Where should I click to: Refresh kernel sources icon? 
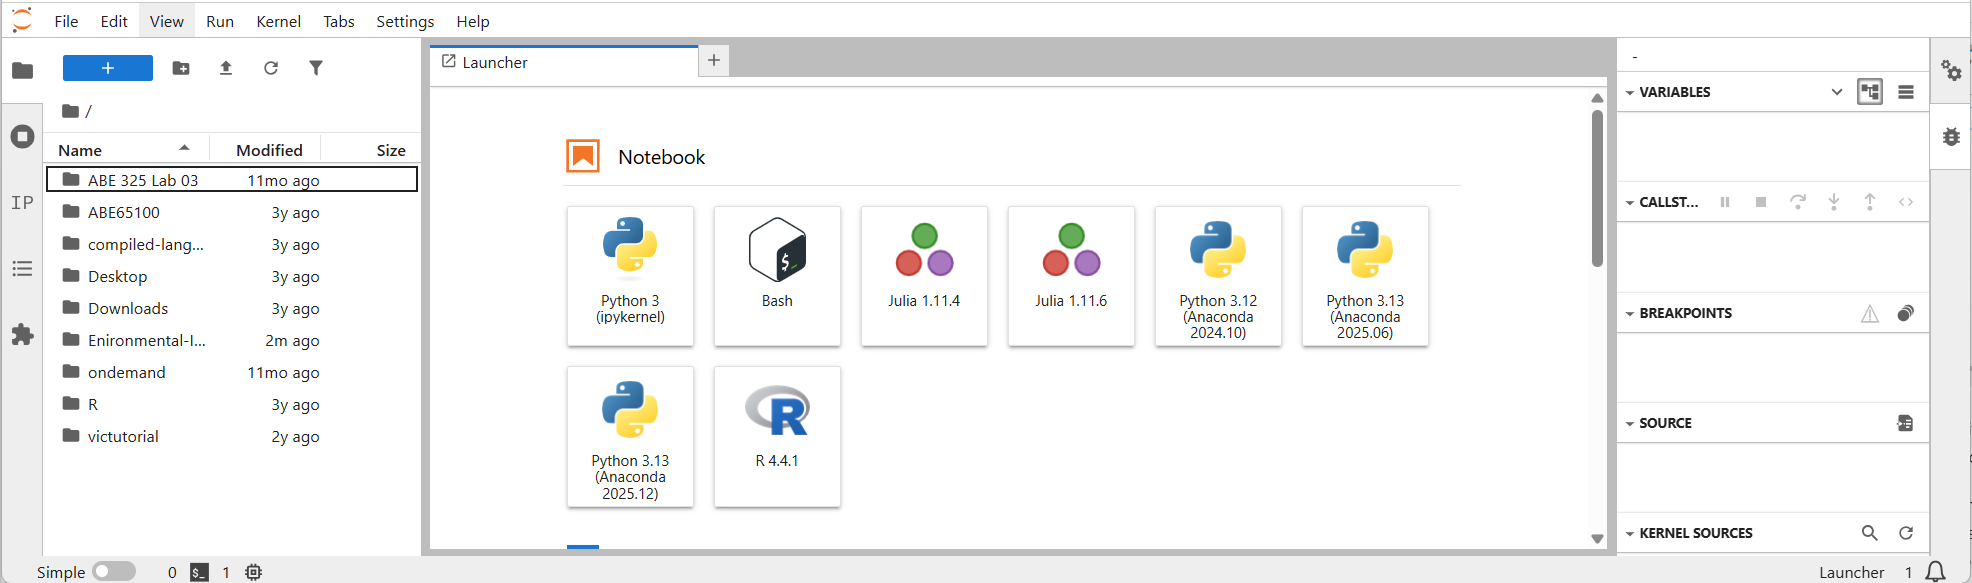coord(1906,533)
